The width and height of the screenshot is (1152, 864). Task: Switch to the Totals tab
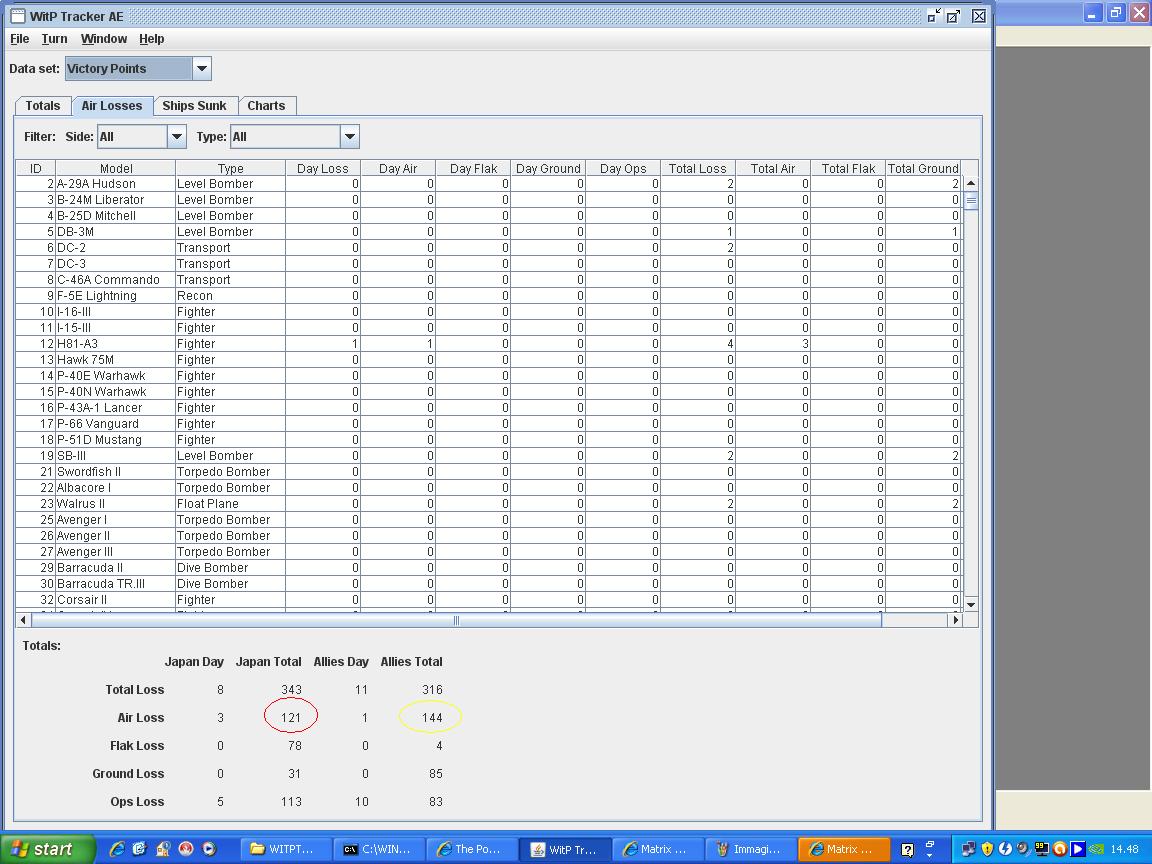point(43,106)
